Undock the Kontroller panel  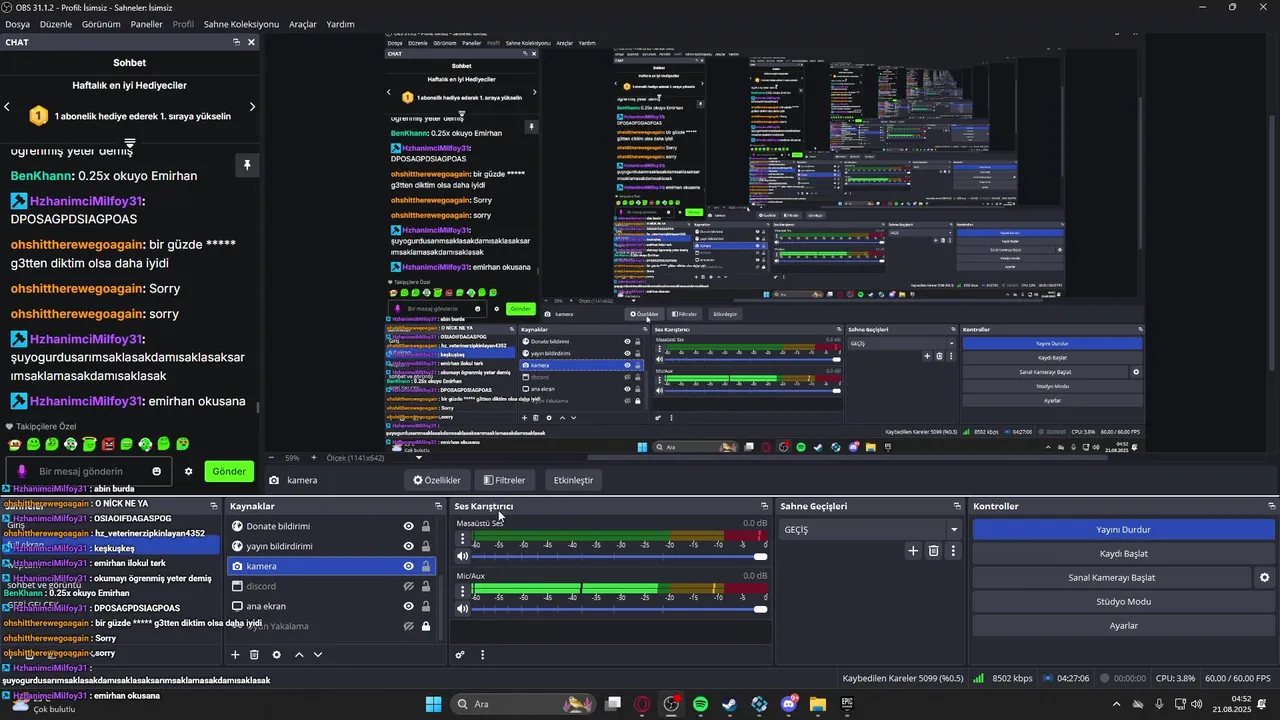pyautogui.click(x=1272, y=506)
